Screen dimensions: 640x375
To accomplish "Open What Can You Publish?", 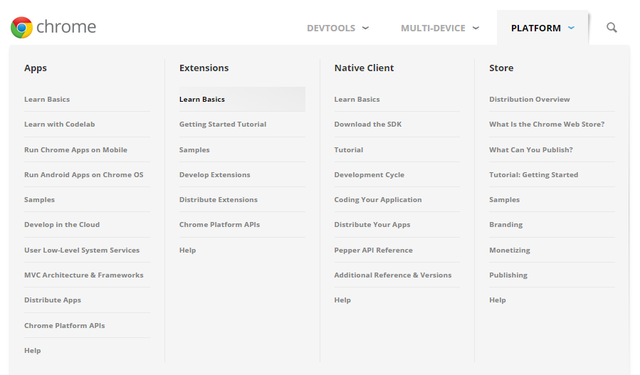I will 531,150.
